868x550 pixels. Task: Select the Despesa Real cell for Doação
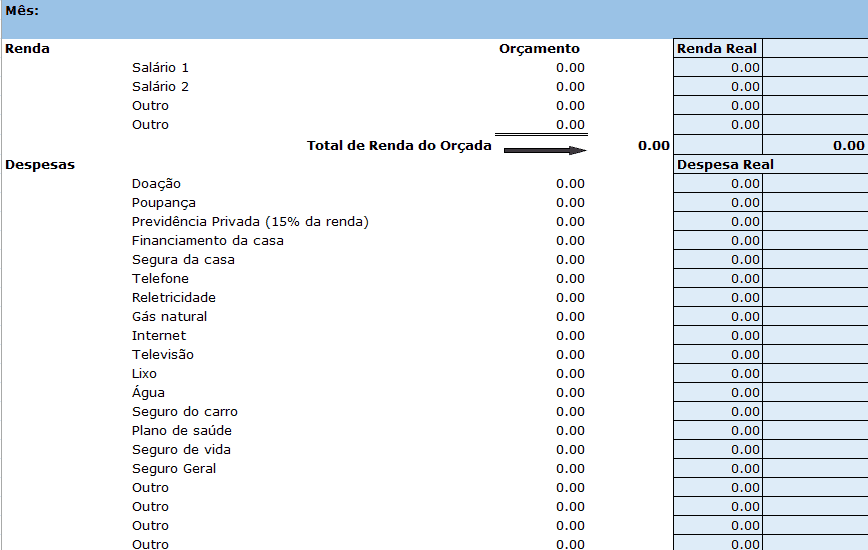[718, 184]
